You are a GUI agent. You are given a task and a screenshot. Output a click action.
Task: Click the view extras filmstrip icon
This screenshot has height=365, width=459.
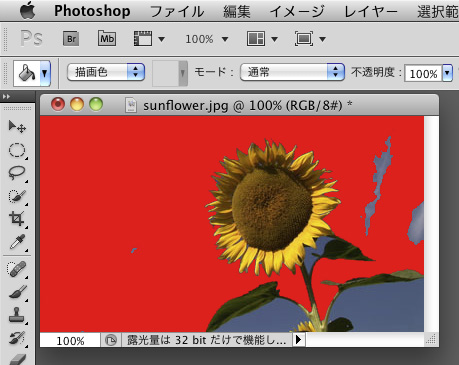click(x=143, y=39)
